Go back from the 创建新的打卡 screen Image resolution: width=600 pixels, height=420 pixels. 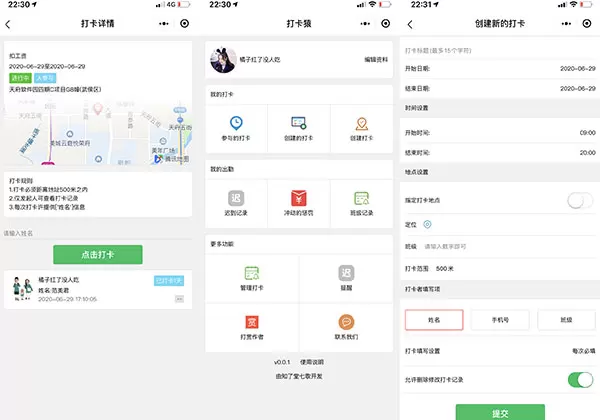click(410, 24)
